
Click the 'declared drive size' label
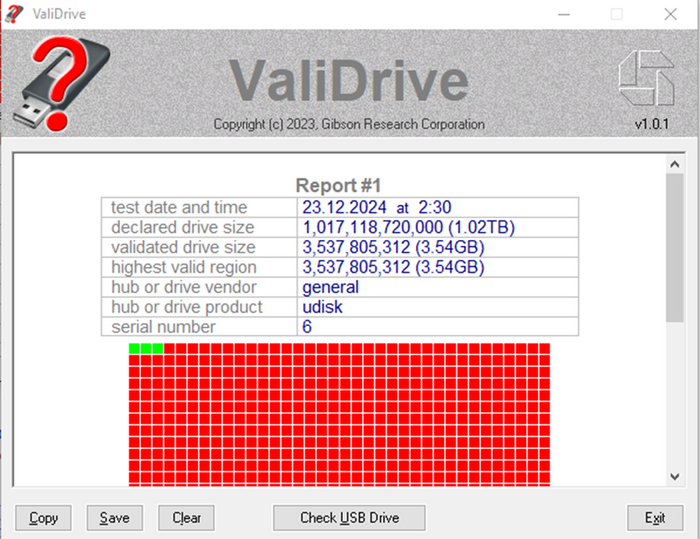(183, 227)
